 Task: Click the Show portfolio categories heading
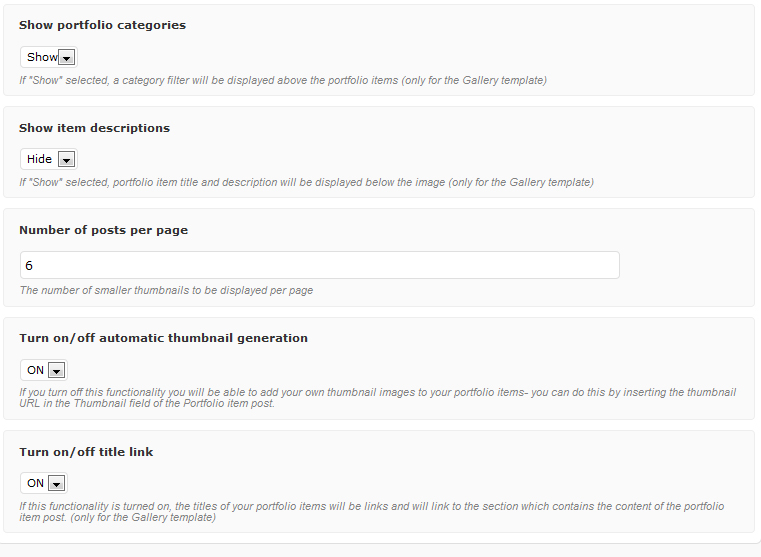tap(102, 25)
